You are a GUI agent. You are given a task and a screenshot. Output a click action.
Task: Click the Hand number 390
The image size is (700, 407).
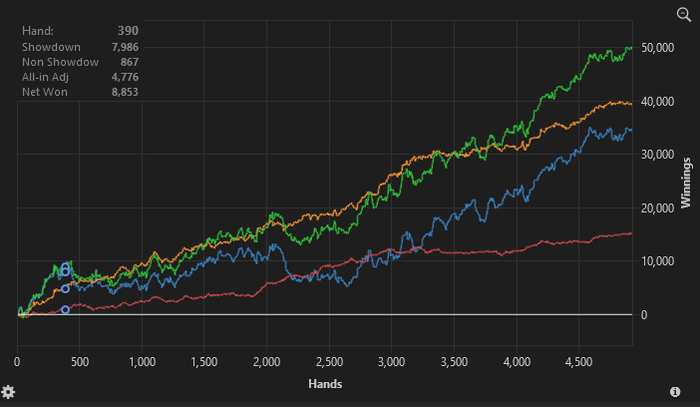(128, 31)
